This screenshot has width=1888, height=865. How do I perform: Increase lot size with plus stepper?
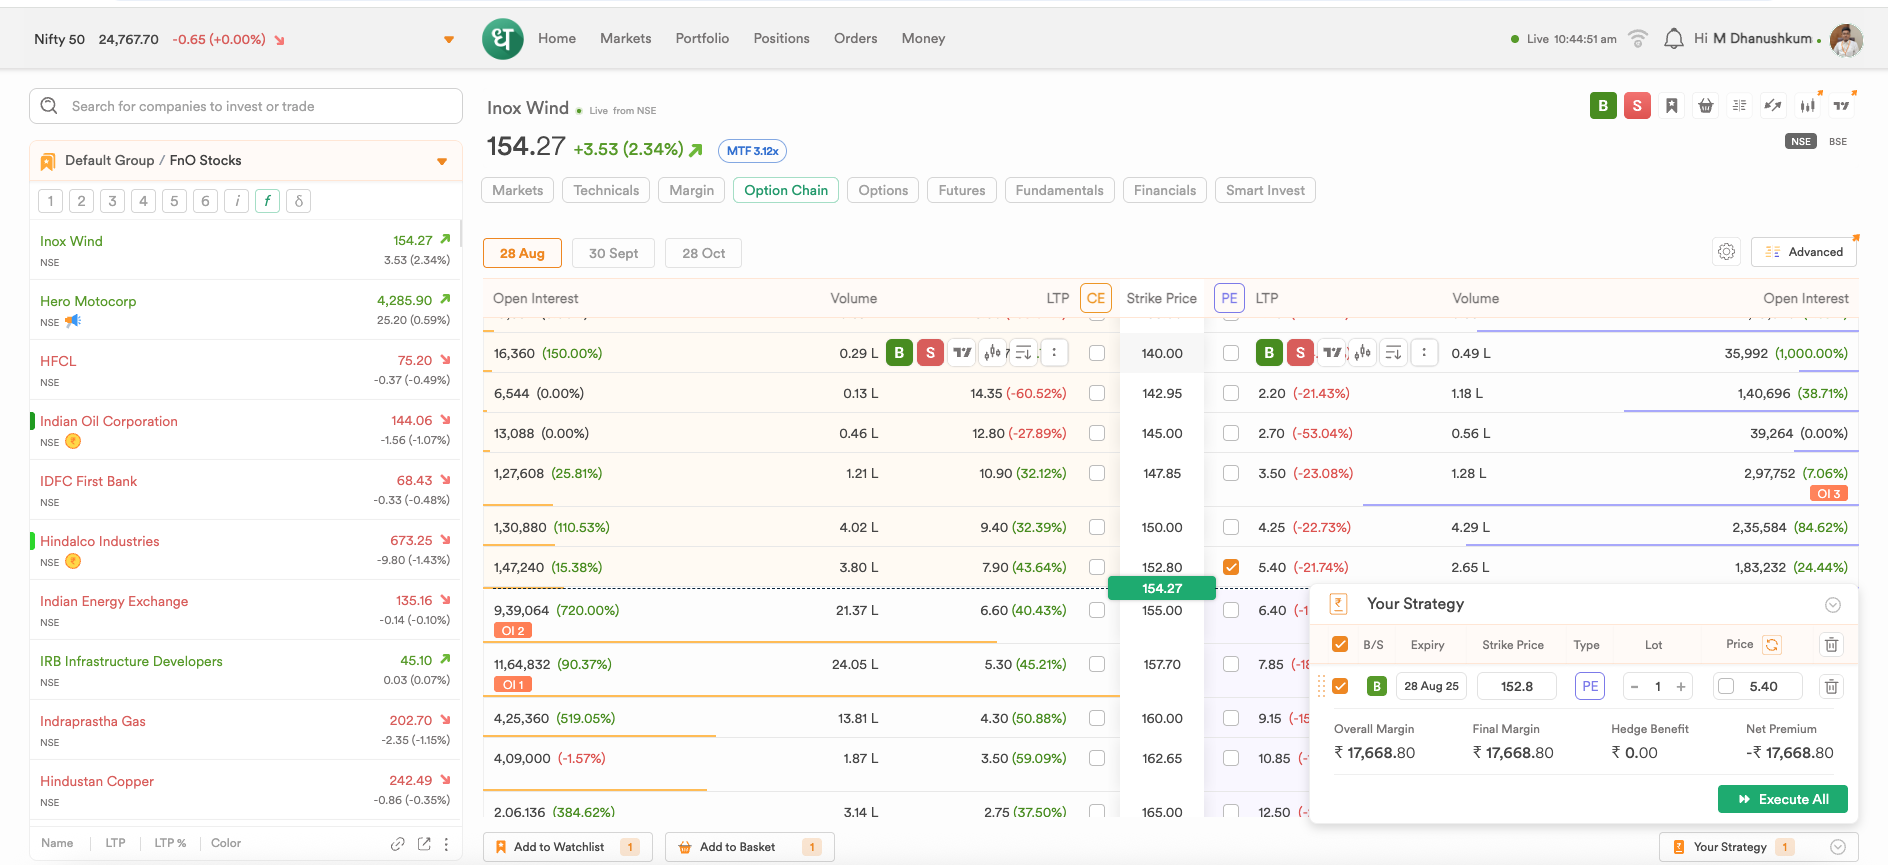coord(1681,686)
